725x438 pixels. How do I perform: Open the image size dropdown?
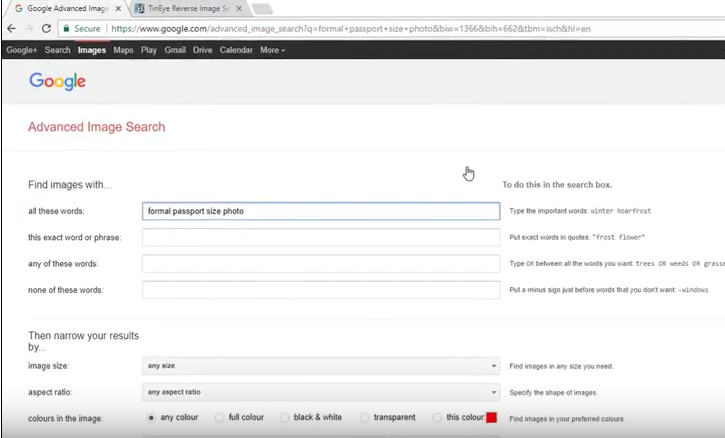[321, 366]
